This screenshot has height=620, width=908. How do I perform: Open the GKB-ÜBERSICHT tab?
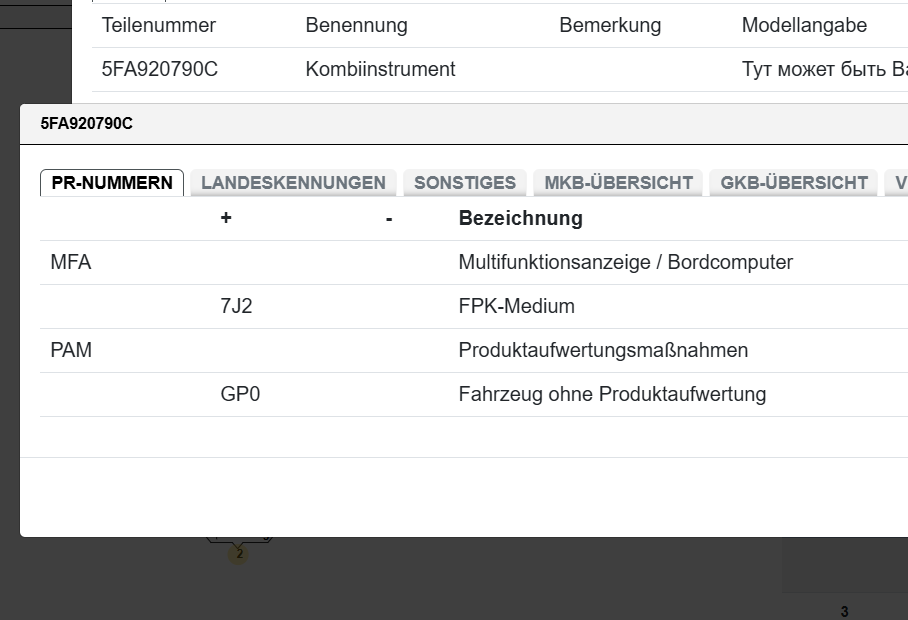click(x=794, y=183)
